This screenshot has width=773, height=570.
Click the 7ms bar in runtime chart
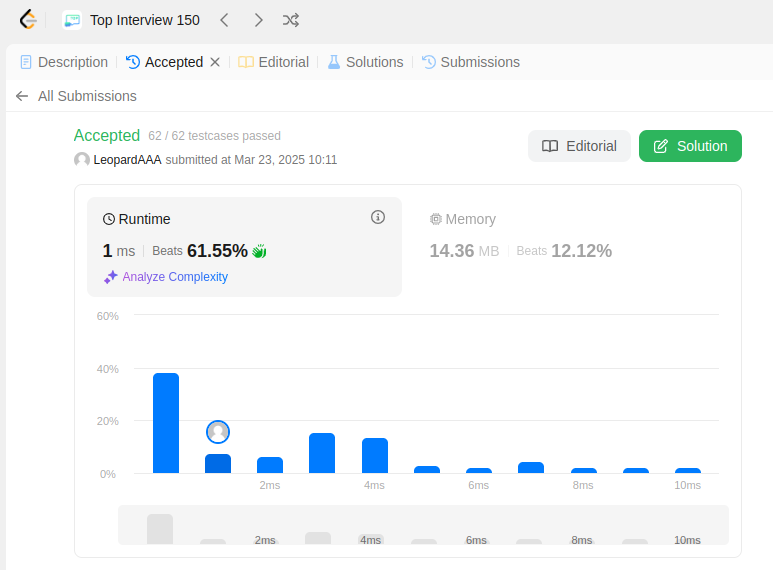(531, 467)
